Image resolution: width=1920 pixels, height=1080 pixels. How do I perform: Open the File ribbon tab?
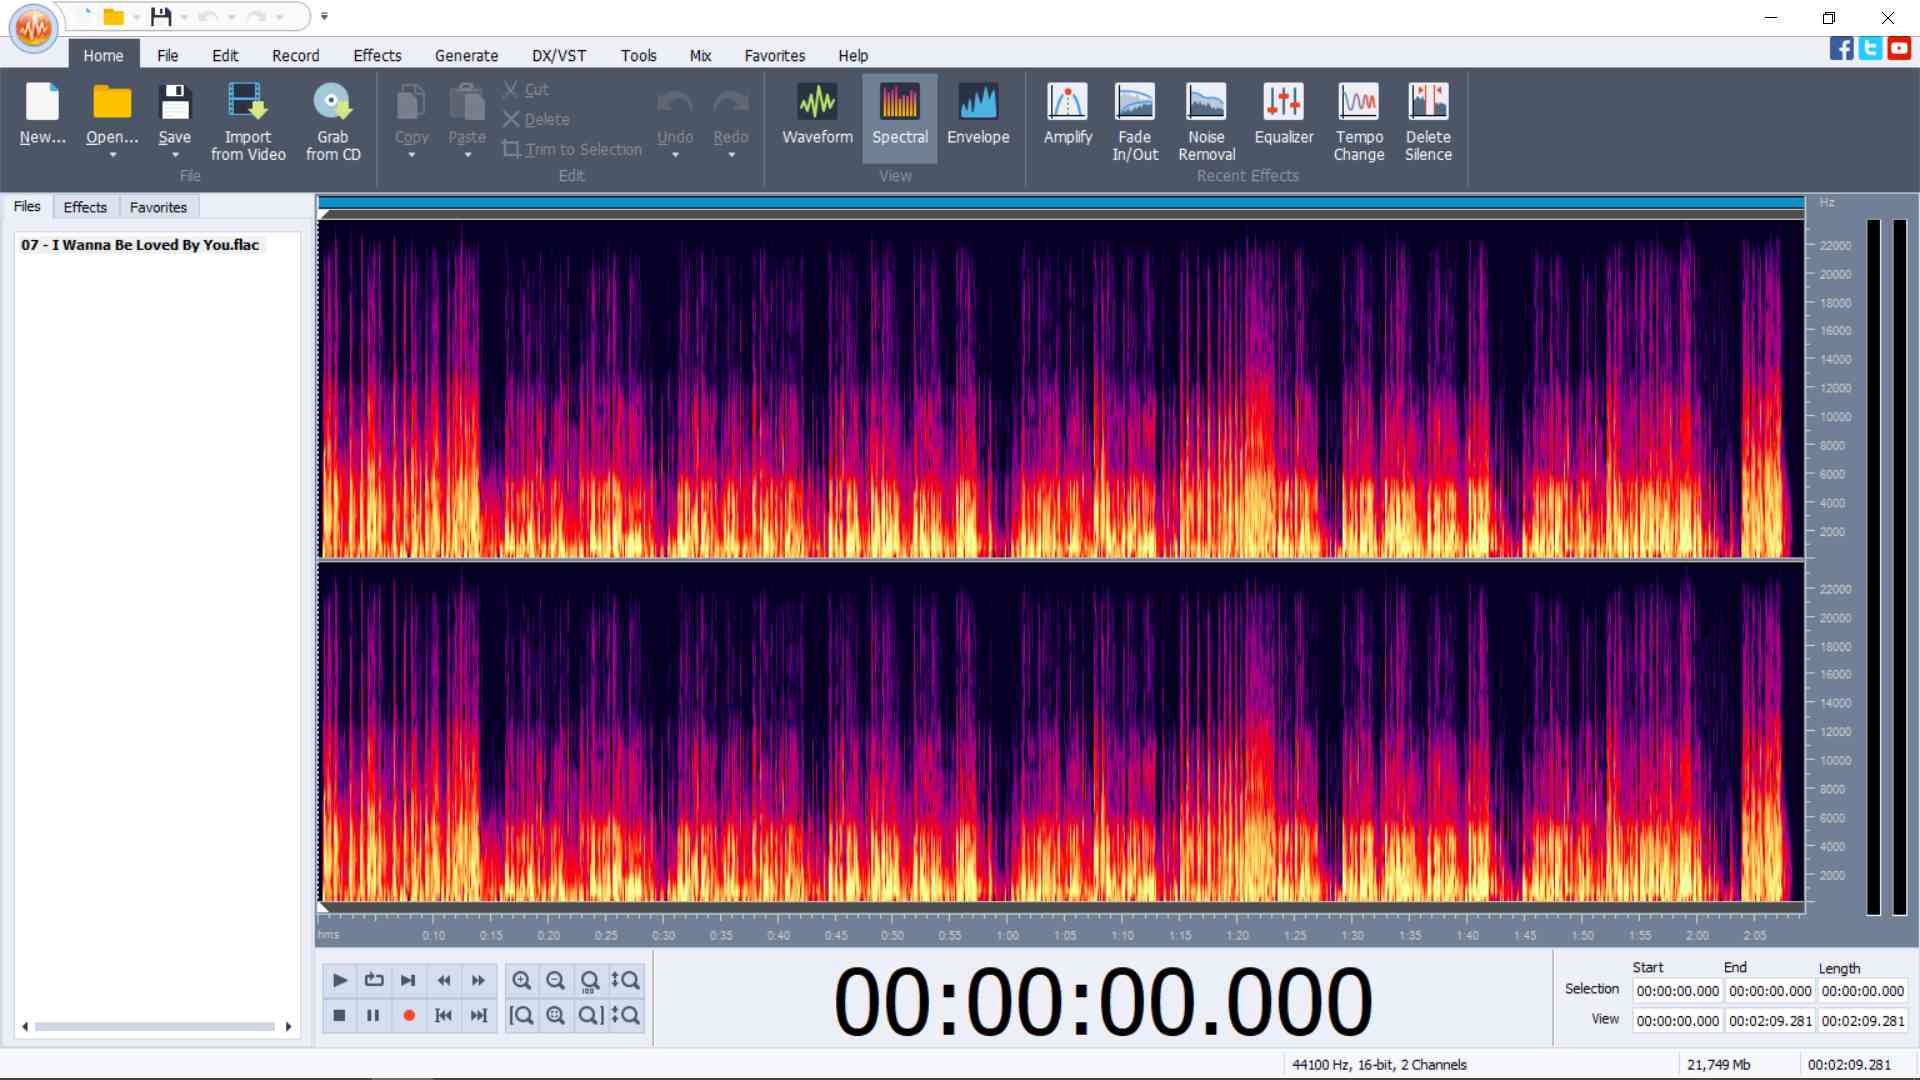click(167, 55)
